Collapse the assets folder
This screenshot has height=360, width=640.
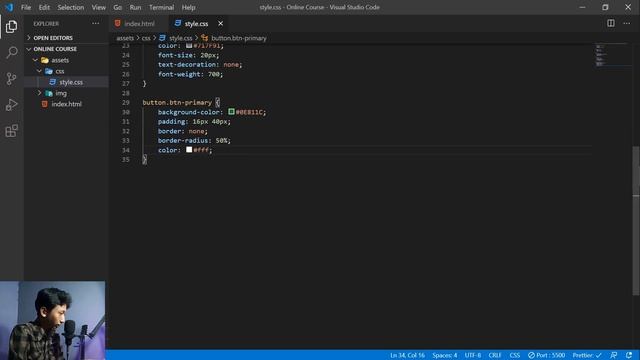pyautogui.click(x=65, y=60)
